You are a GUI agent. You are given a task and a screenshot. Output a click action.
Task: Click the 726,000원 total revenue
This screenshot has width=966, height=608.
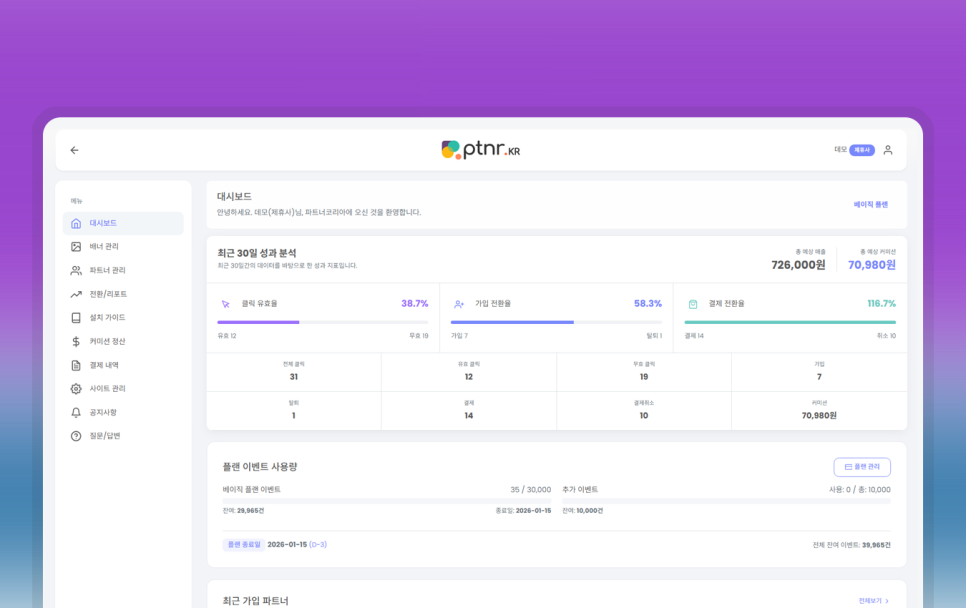coord(798,265)
